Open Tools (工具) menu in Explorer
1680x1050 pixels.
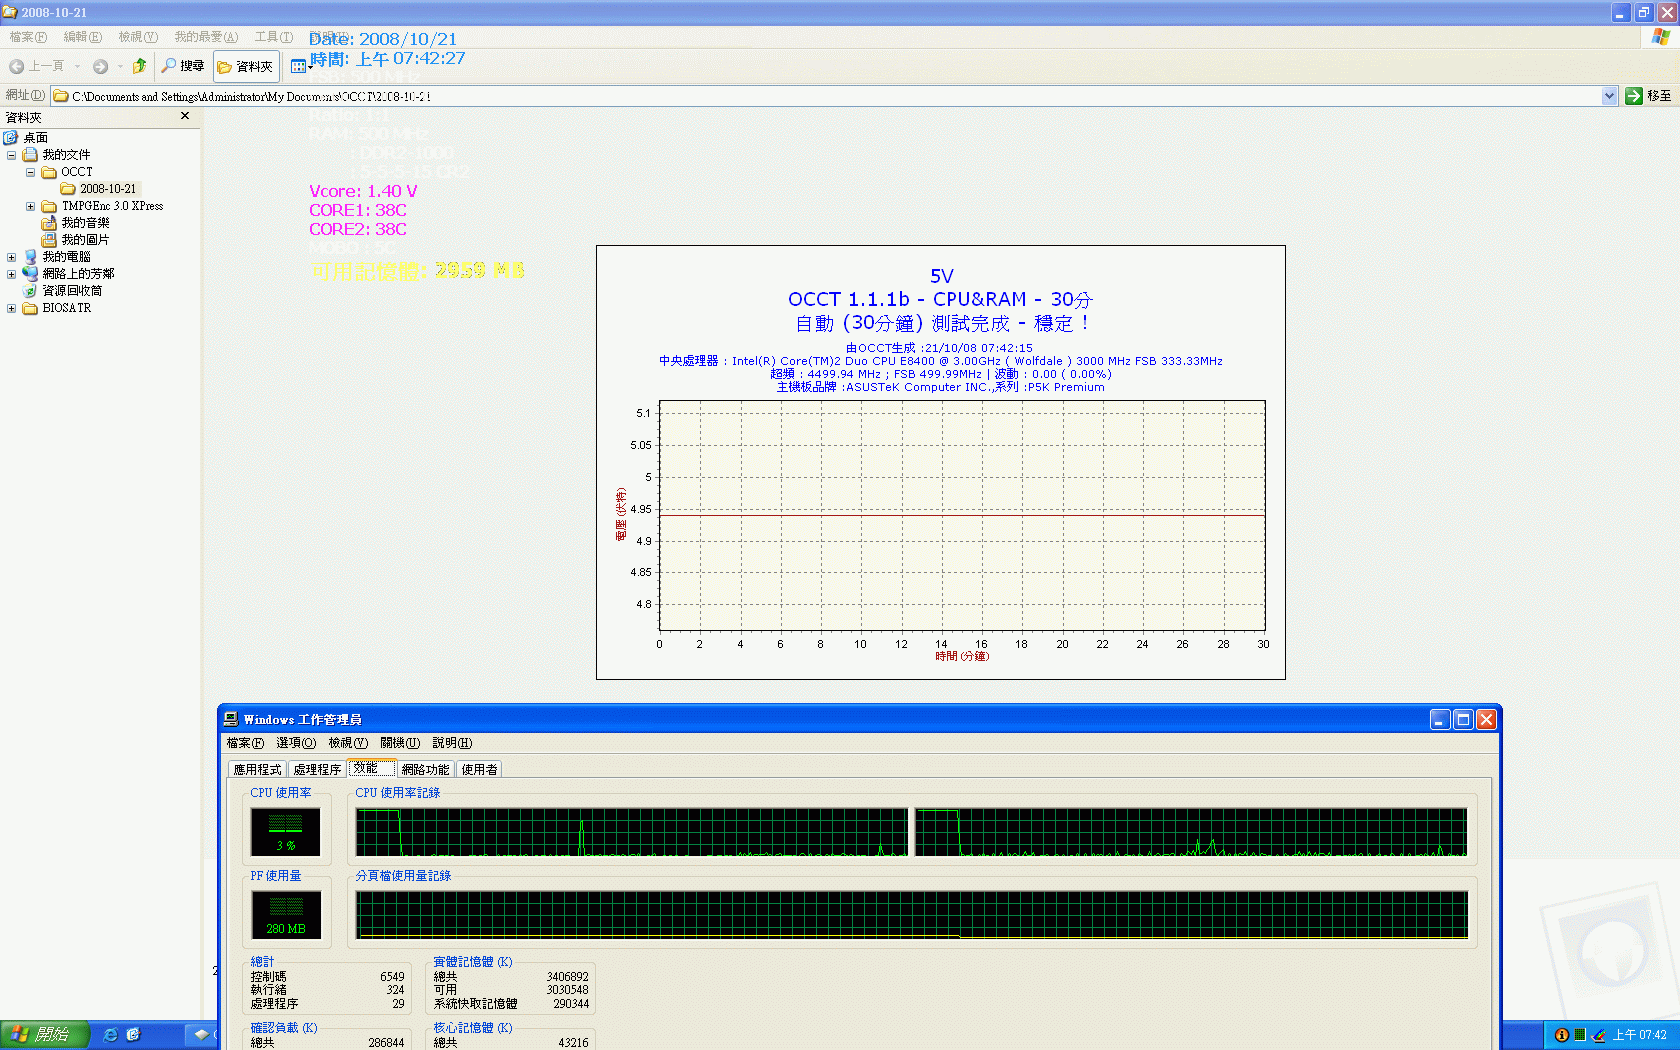click(x=273, y=37)
